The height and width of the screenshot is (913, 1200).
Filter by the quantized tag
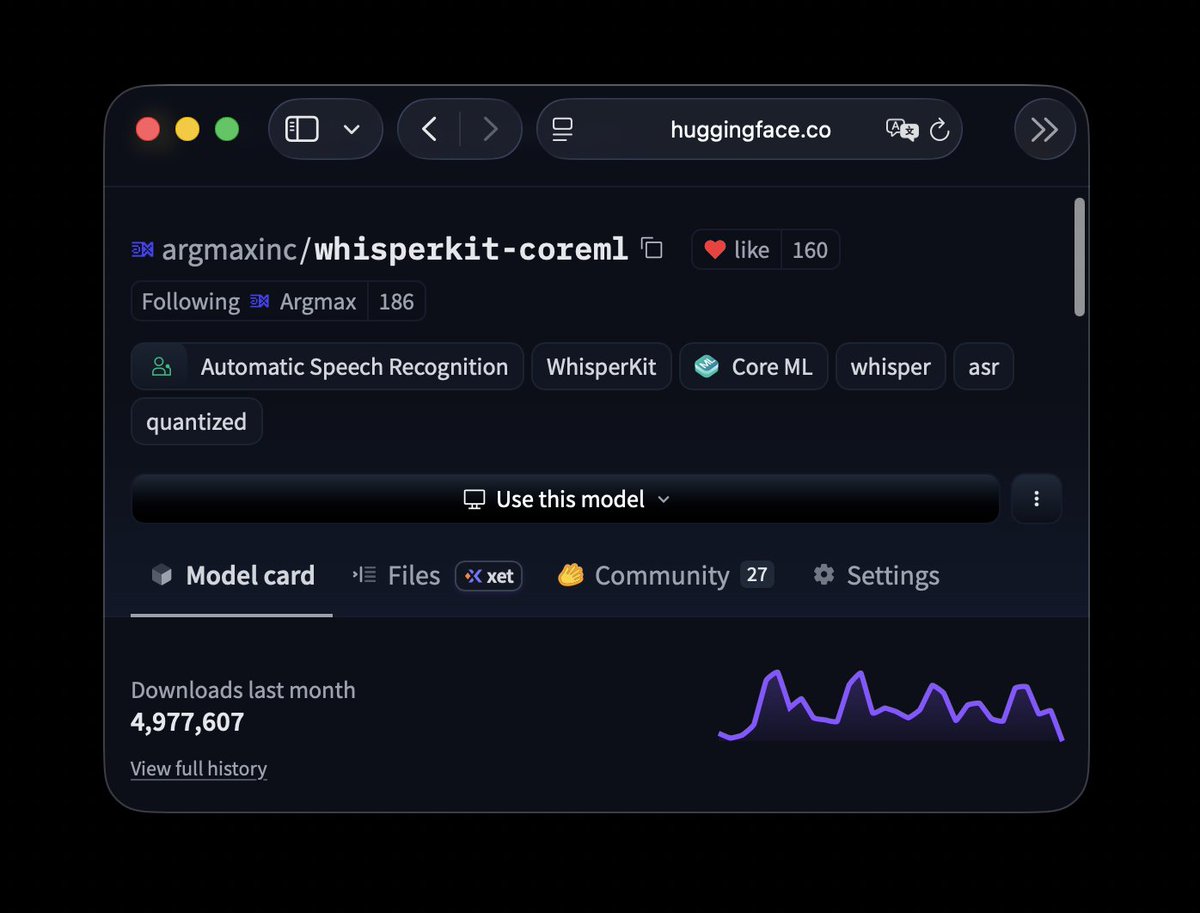click(196, 421)
